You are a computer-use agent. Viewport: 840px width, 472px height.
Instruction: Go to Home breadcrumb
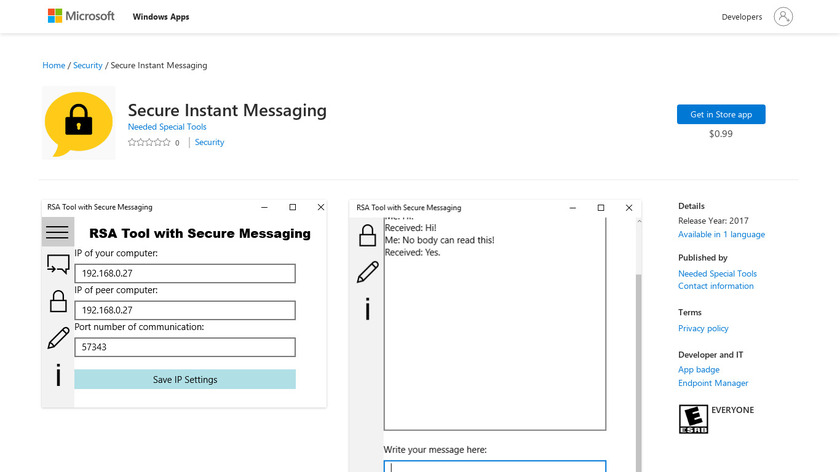(54, 65)
